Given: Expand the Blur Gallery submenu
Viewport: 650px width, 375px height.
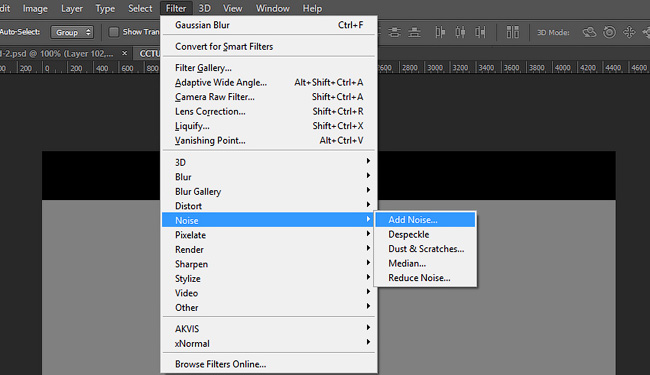Looking at the screenshot, I should point(269,191).
